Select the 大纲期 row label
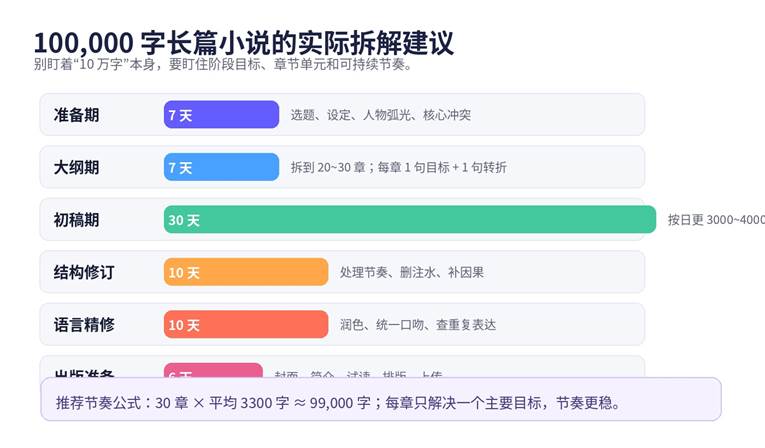Viewport: 765px width, 448px height. pos(77,167)
